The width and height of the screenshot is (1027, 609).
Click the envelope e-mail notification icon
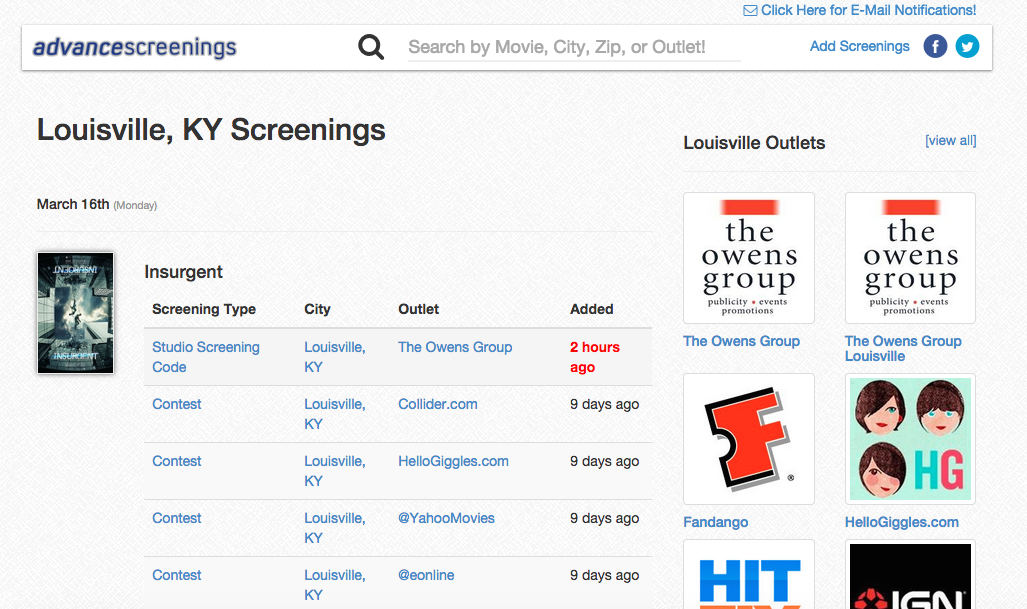(x=751, y=10)
